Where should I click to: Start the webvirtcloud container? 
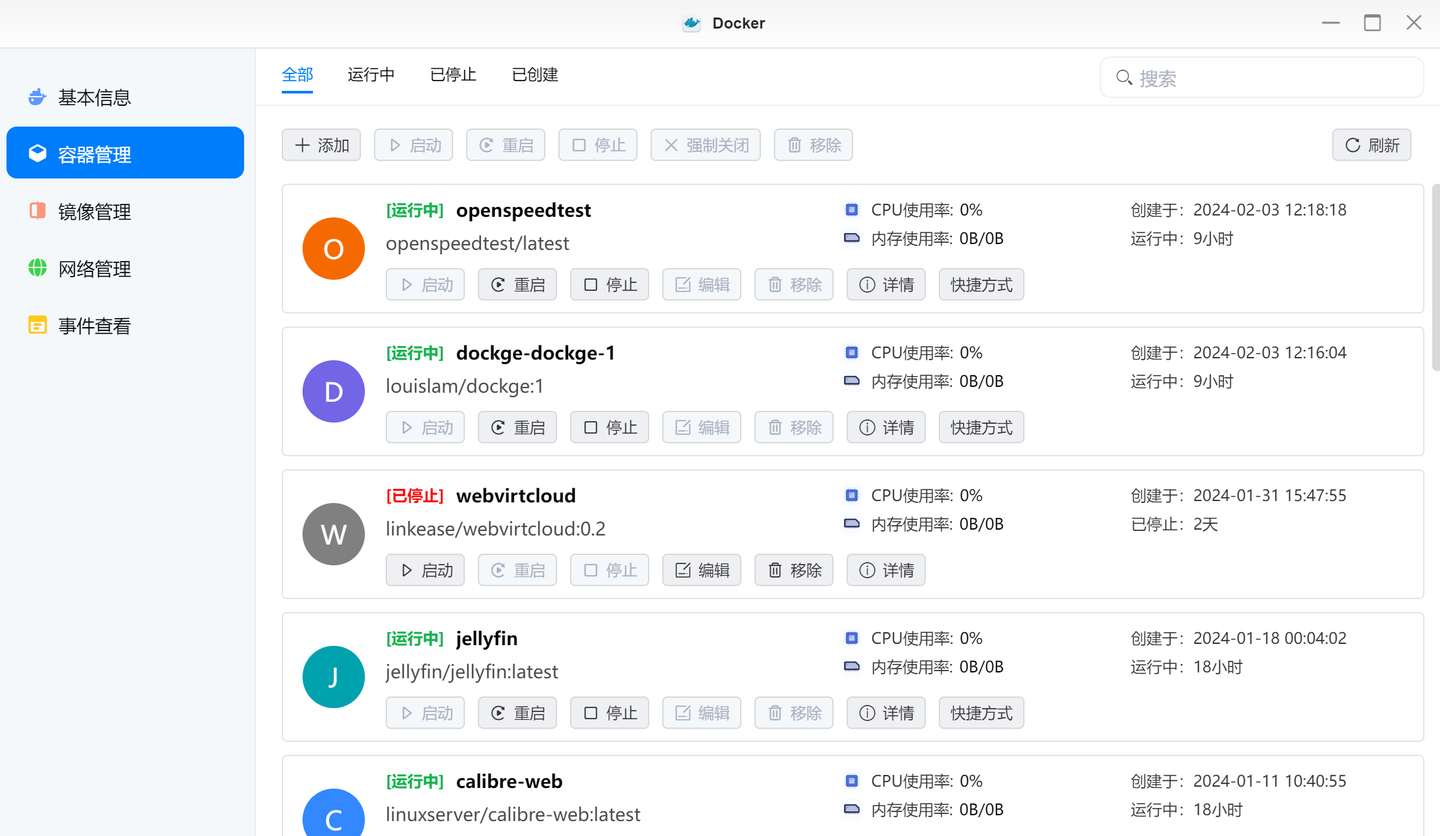pos(425,570)
